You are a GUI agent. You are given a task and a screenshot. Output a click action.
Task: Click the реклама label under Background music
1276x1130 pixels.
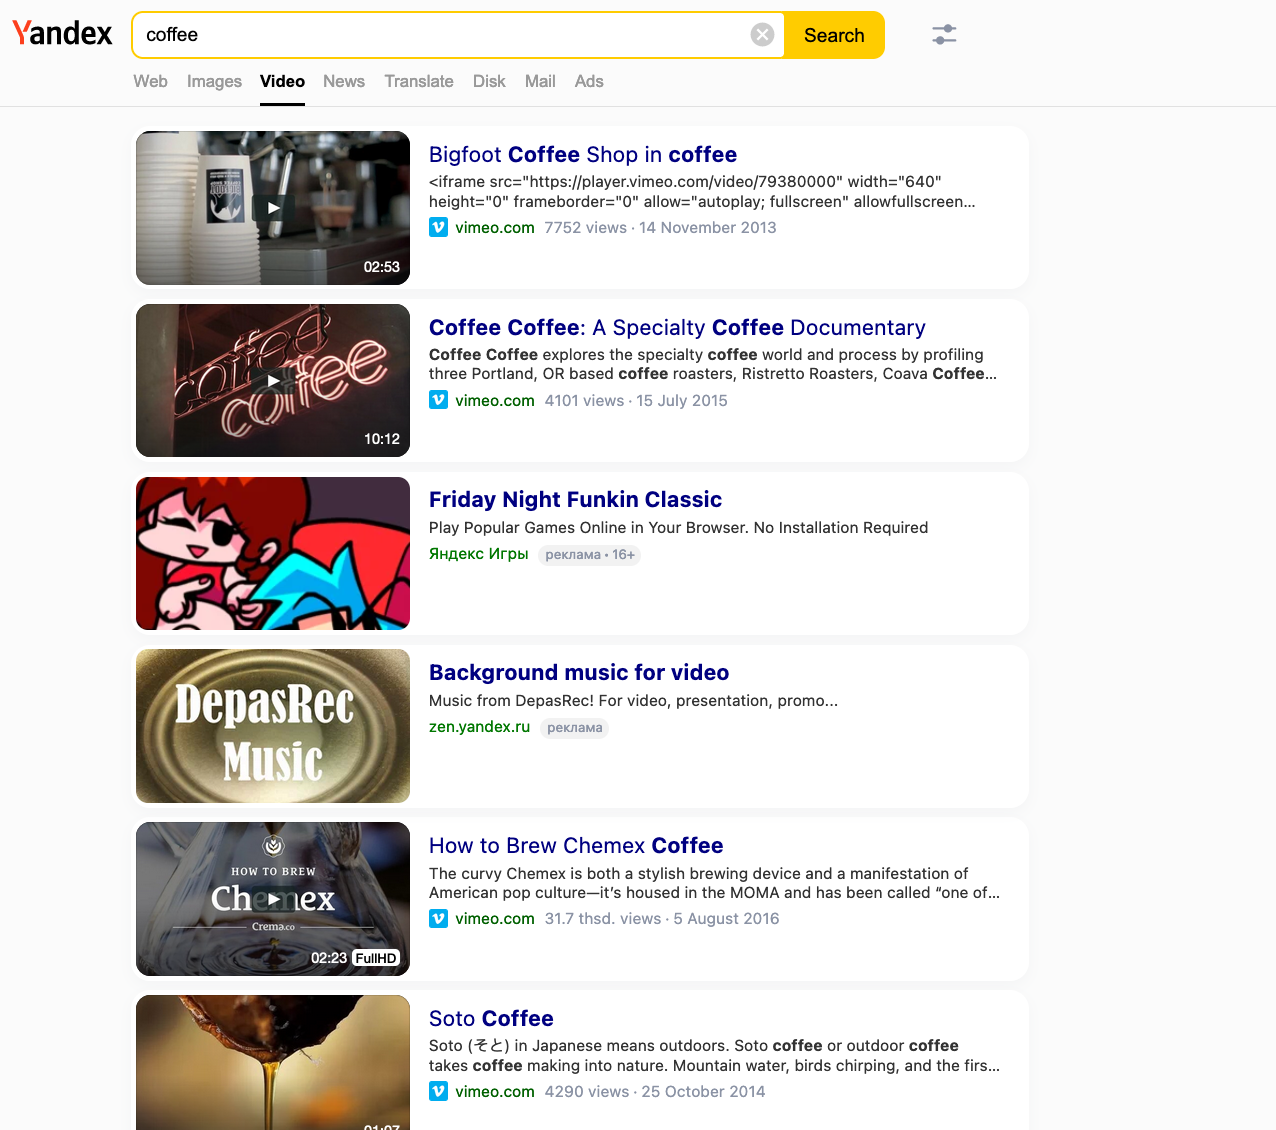pos(575,727)
